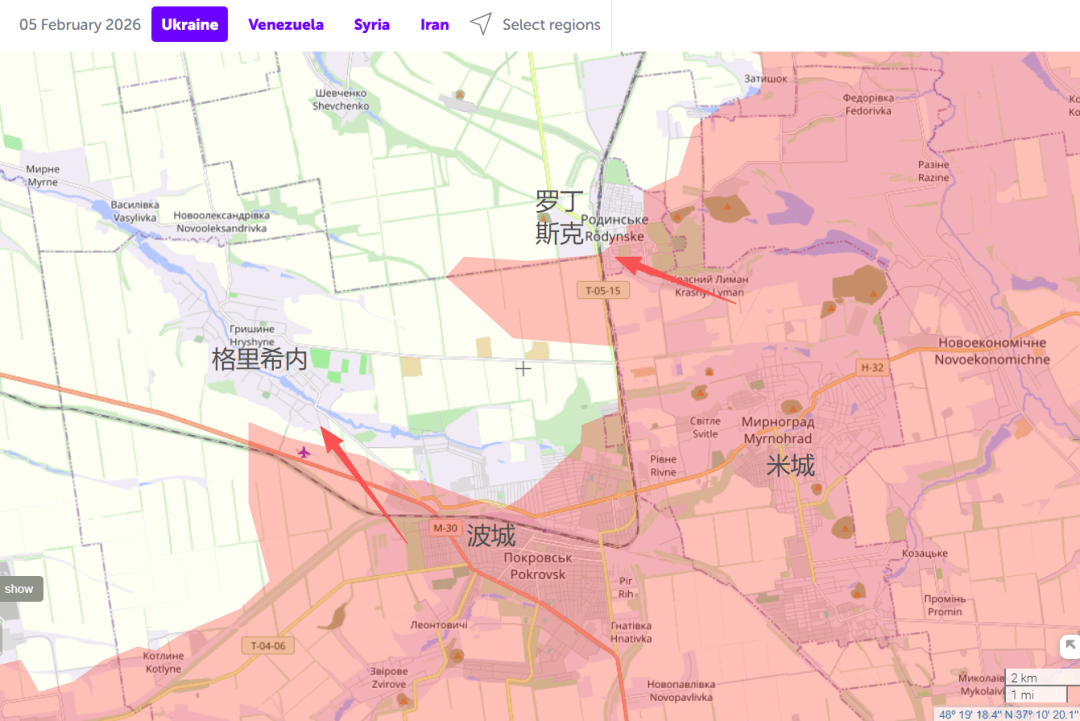Click the mine triangle icon near Shevchenko
1080x721 pixels.
459,95
